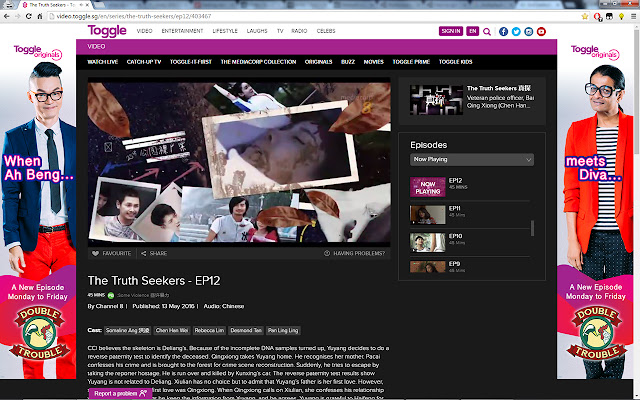Click Report a problem button

[x=120, y=393]
